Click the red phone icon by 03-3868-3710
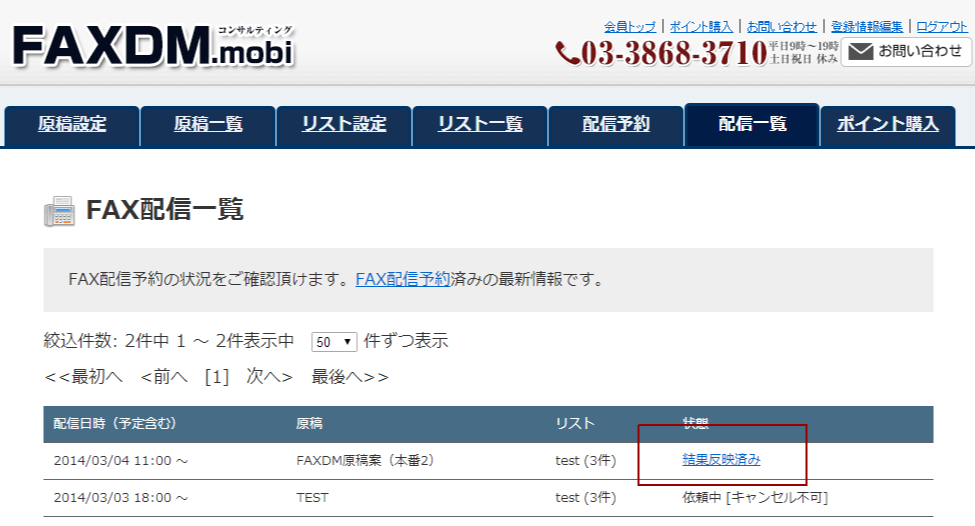975x526 pixels. (567, 53)
